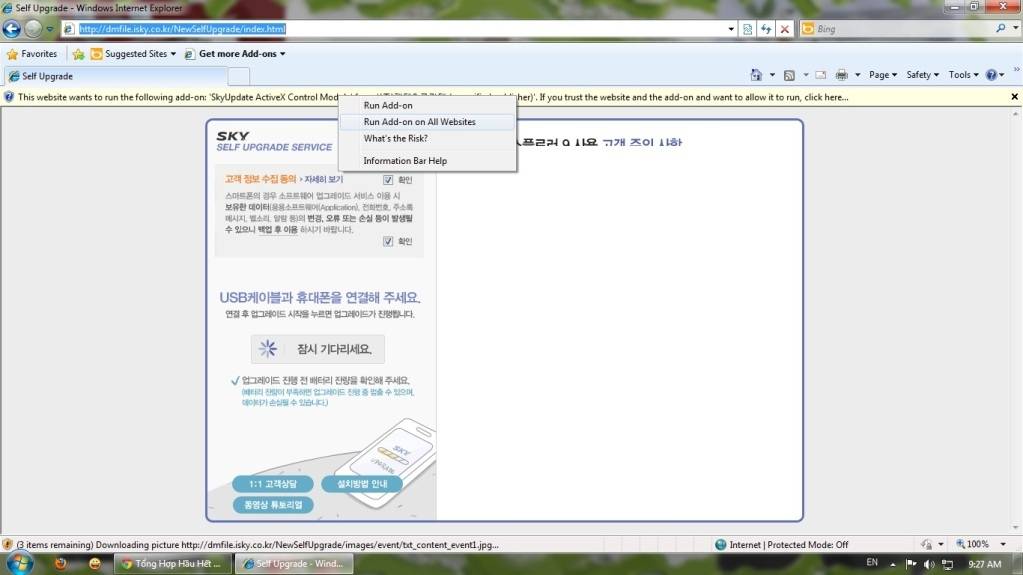
Task: Show hidden tray icons arrow
Action: tap(893, 564)
